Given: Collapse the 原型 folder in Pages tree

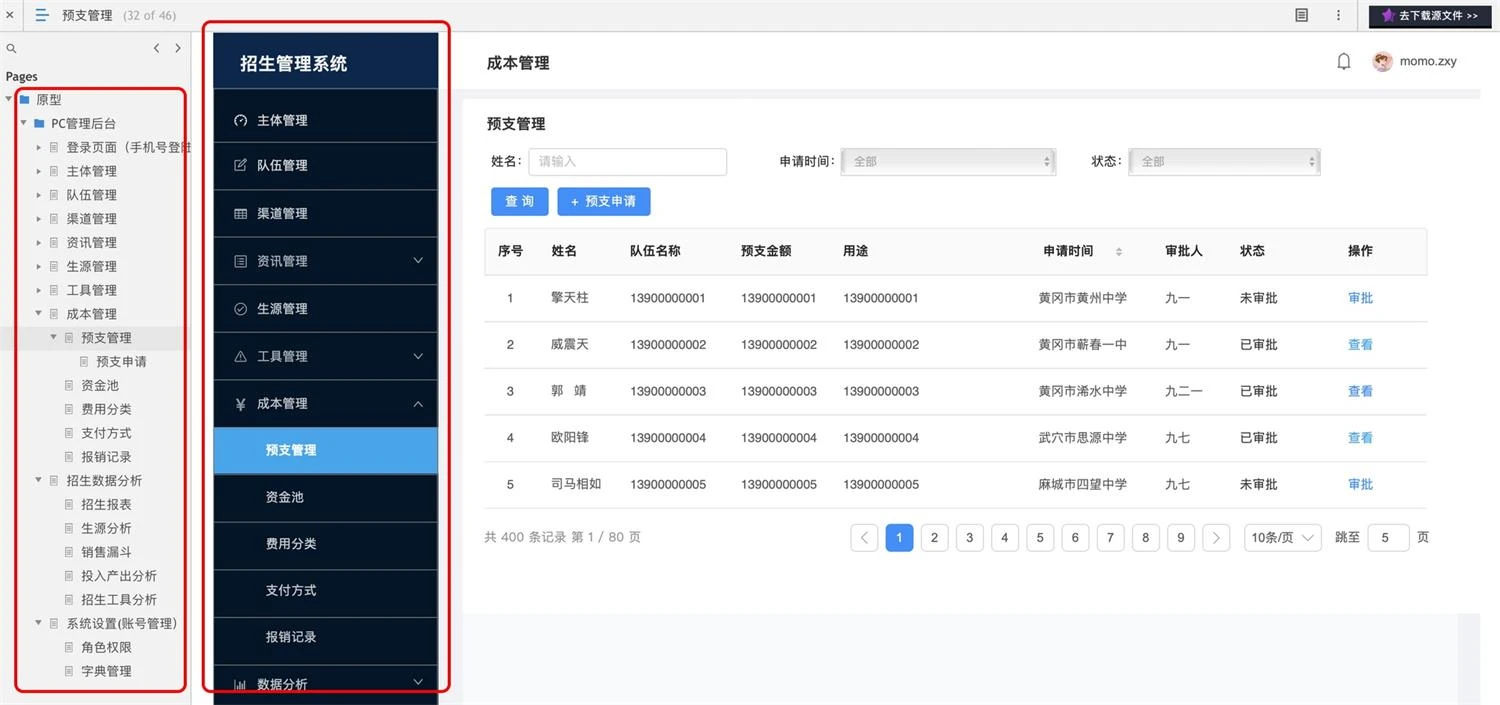Looking at the screenshot, I should coord(9,99).
